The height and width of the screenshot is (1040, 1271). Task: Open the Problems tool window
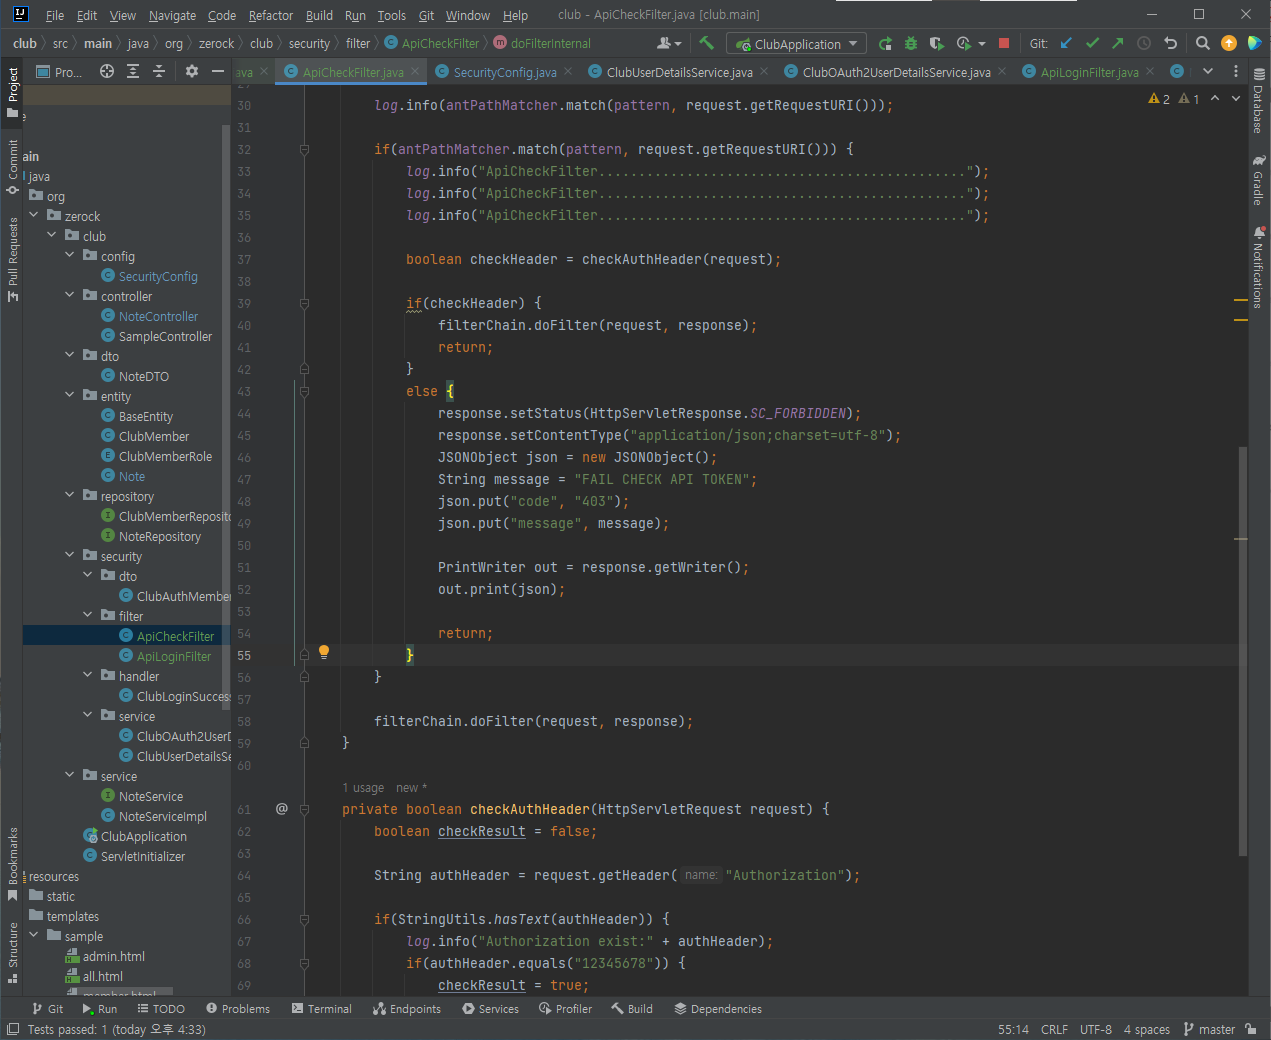[x=238, y=1009]
